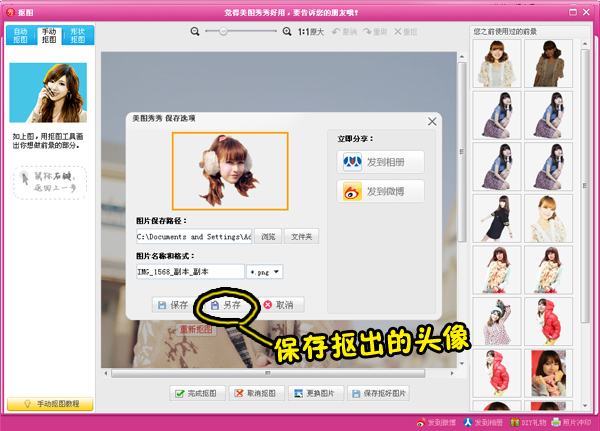Click the zoom out magnifier icon
This screenshot has height=431, width=600.
[195, 32]
